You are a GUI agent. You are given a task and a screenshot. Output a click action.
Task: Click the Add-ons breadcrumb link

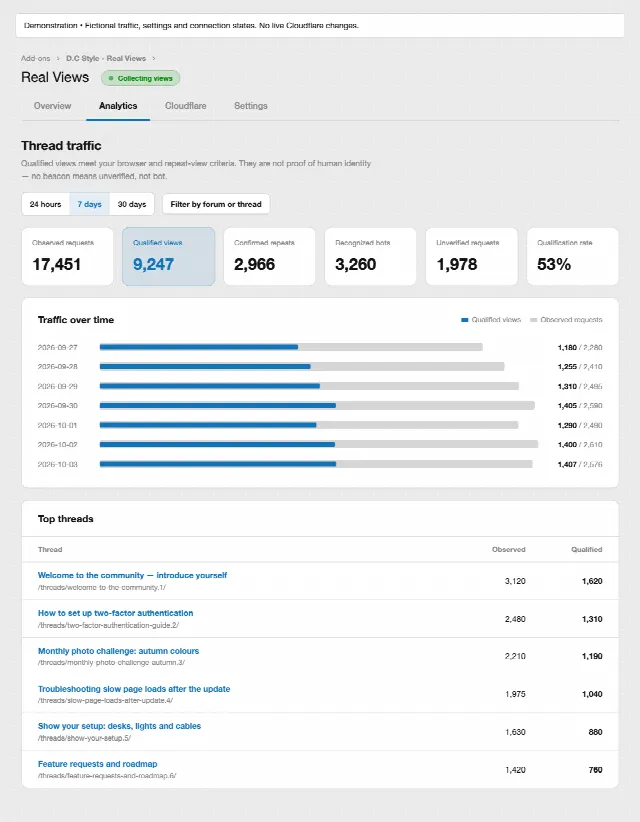tap(36, 58)
